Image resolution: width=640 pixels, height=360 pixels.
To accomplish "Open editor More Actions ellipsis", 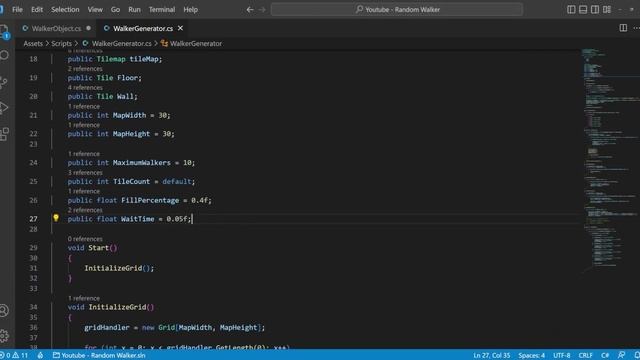I will click(x=636, y=28).
